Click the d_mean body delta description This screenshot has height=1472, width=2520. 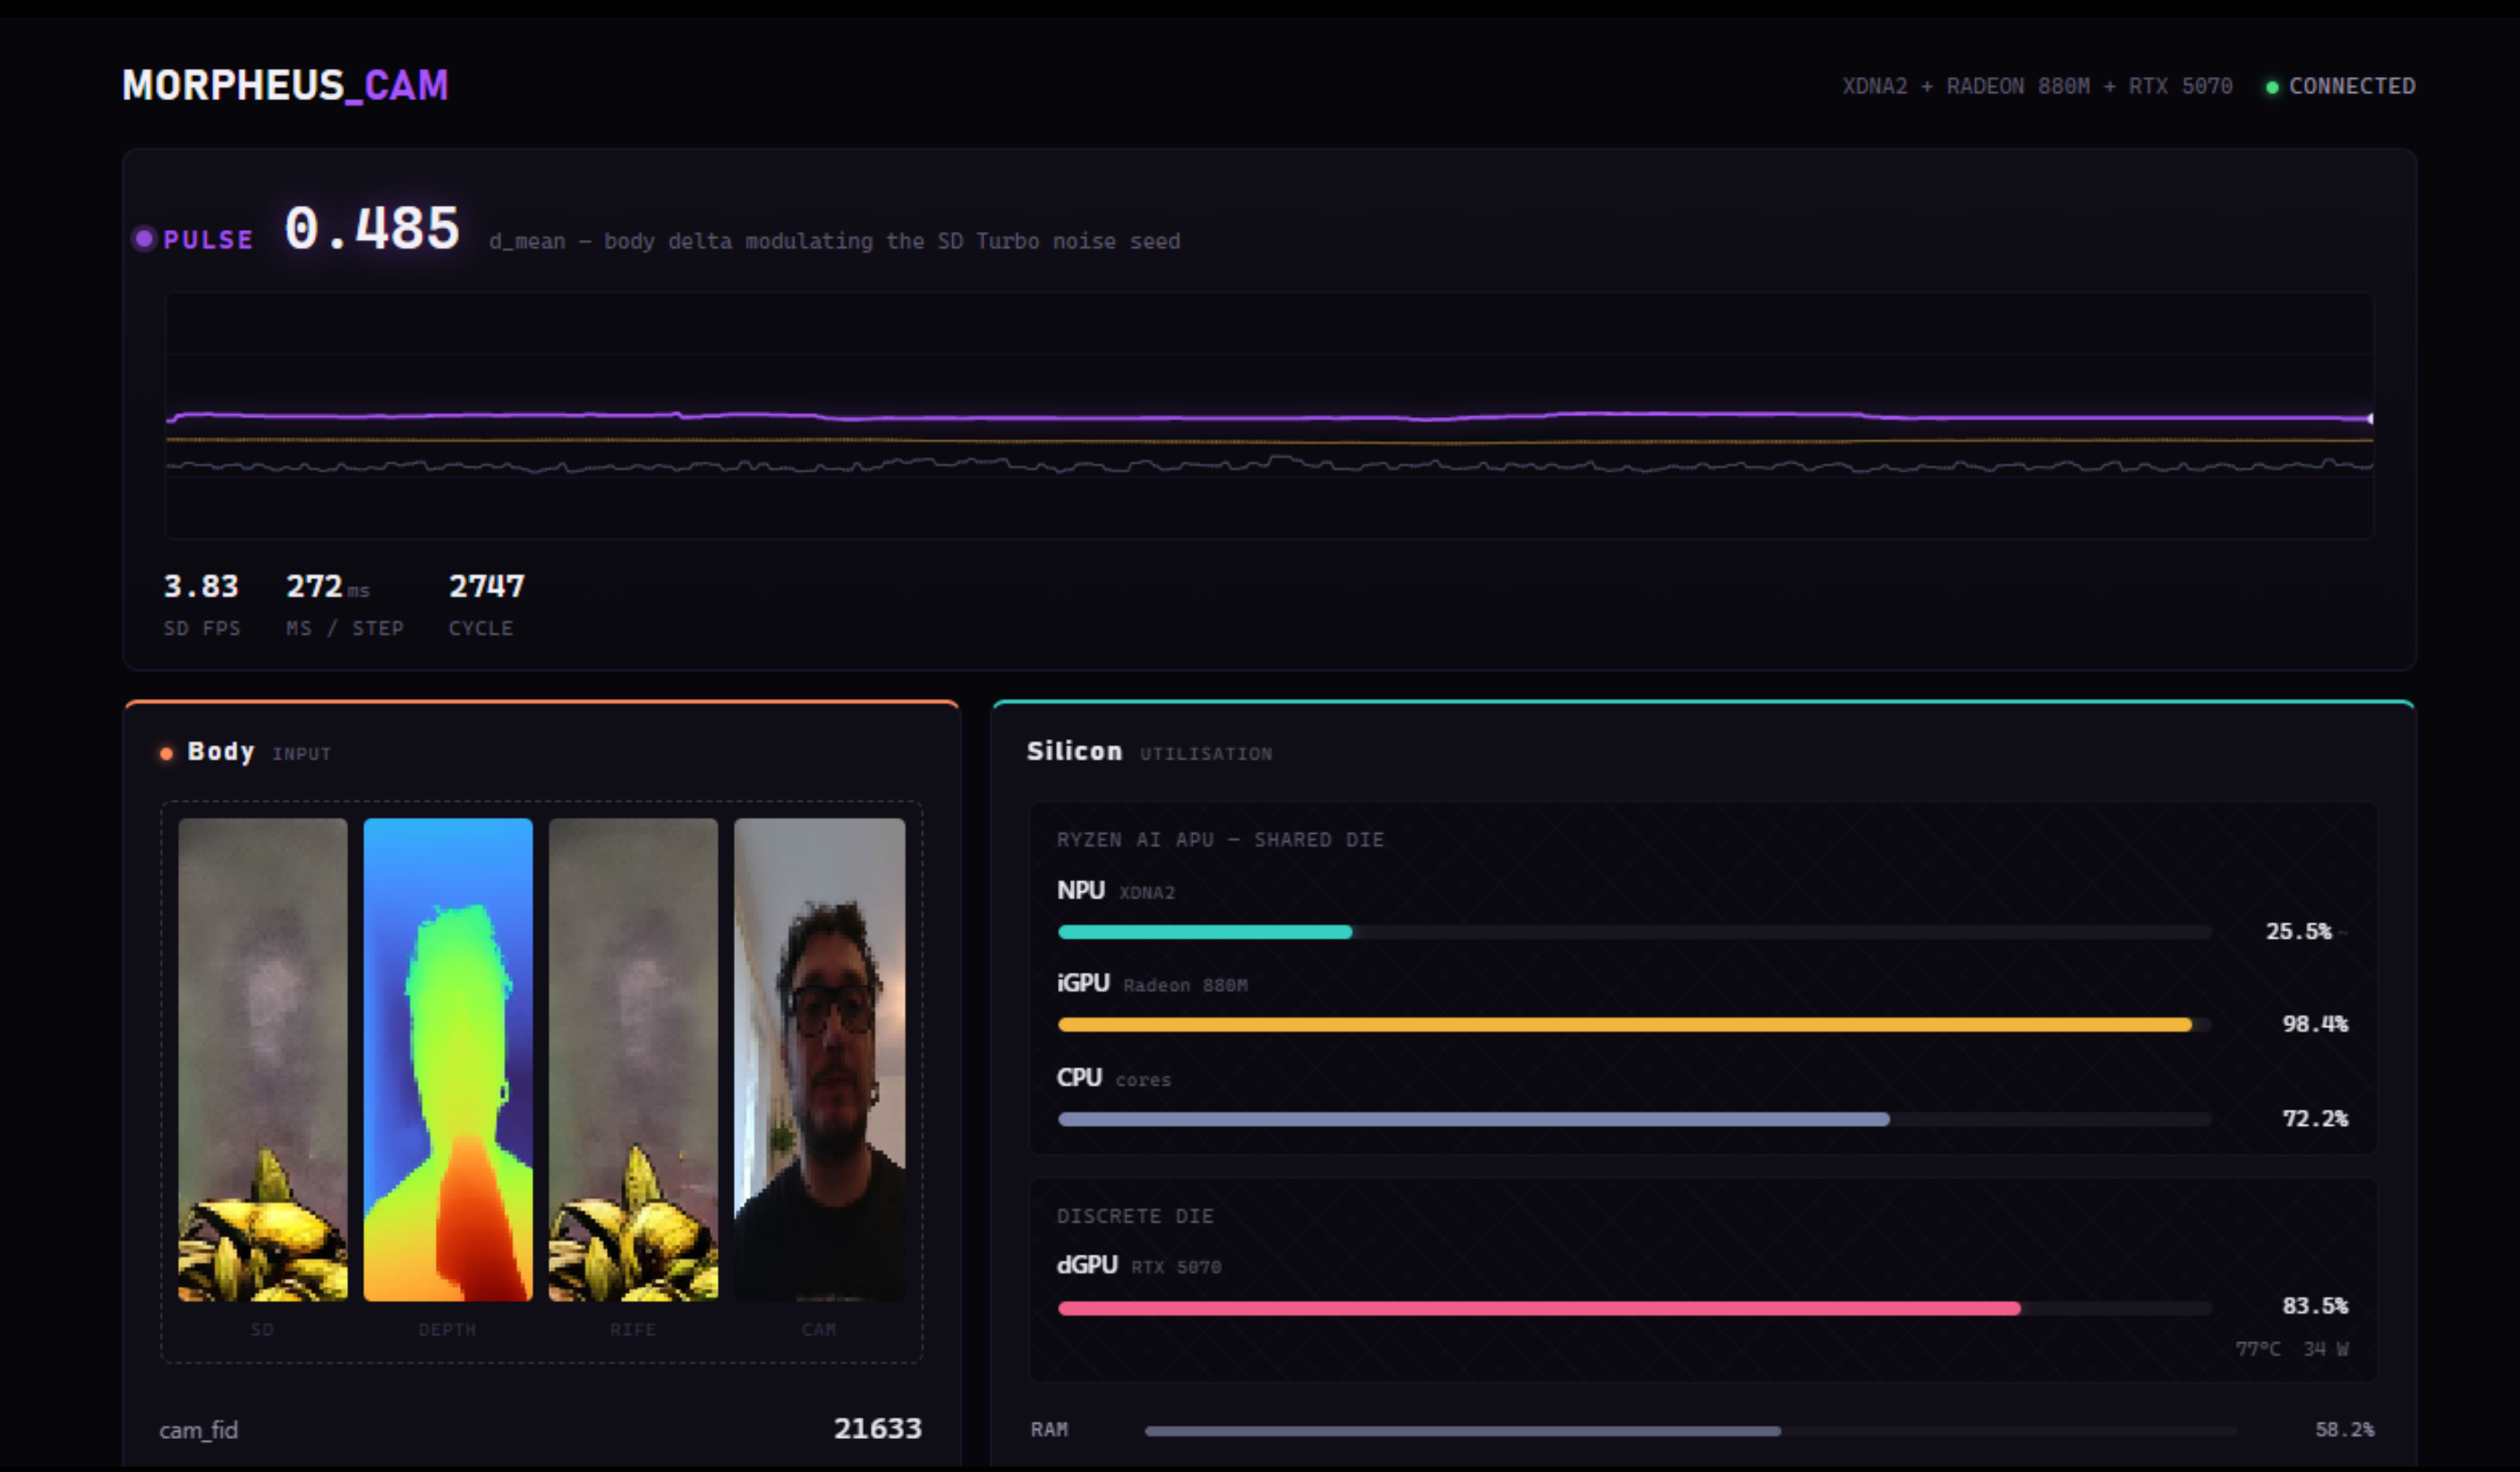834,241
